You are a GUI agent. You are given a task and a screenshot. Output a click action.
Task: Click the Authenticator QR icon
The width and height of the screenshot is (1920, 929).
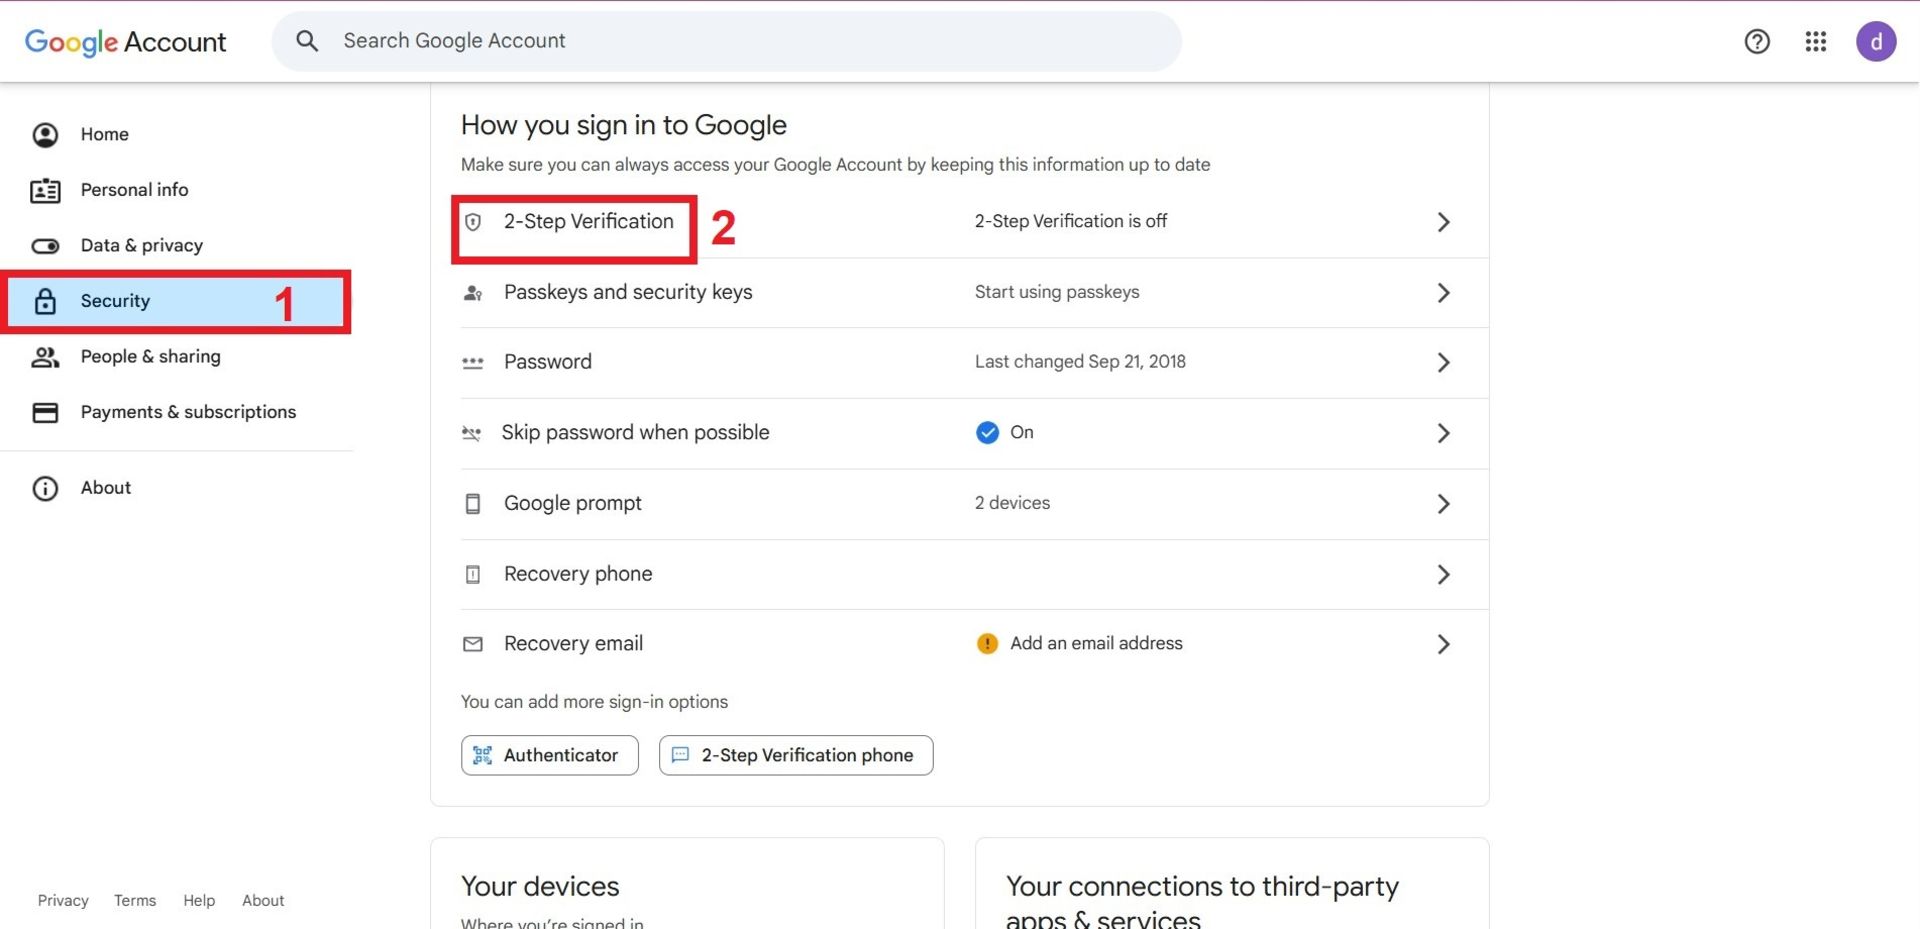(482, 755)
